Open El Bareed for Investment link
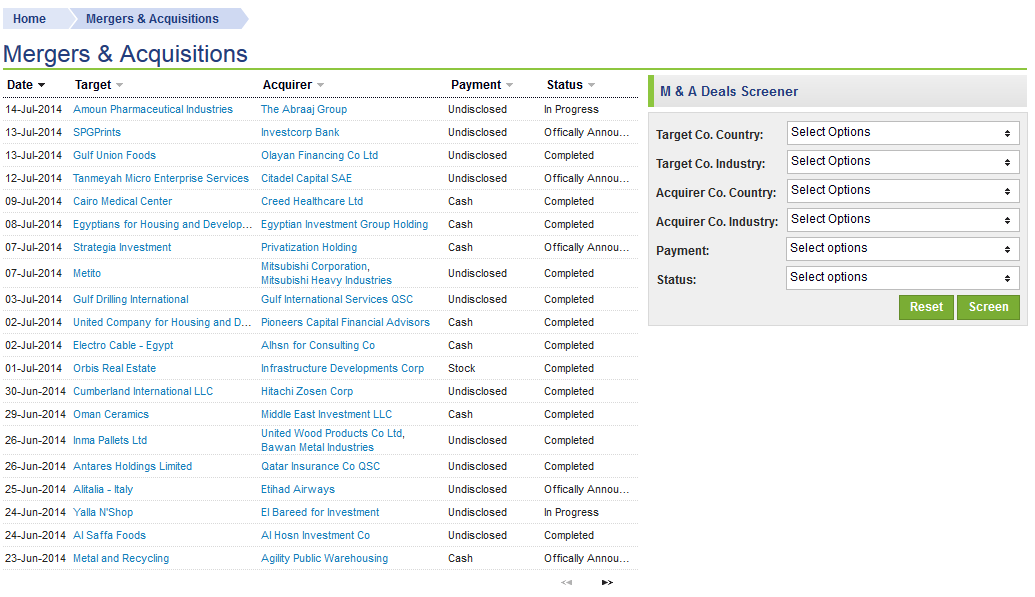This screenshot has width=1035, height=597. (319, 513)
